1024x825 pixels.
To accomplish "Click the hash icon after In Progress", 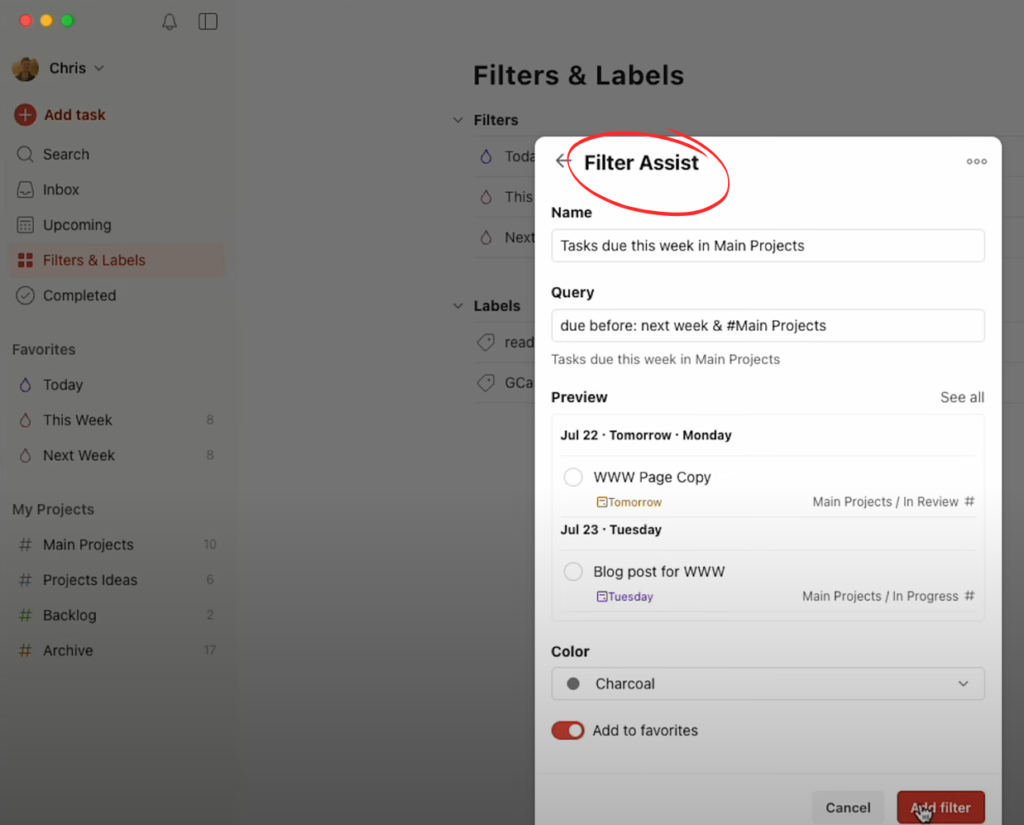I will [x=970, y=596].
